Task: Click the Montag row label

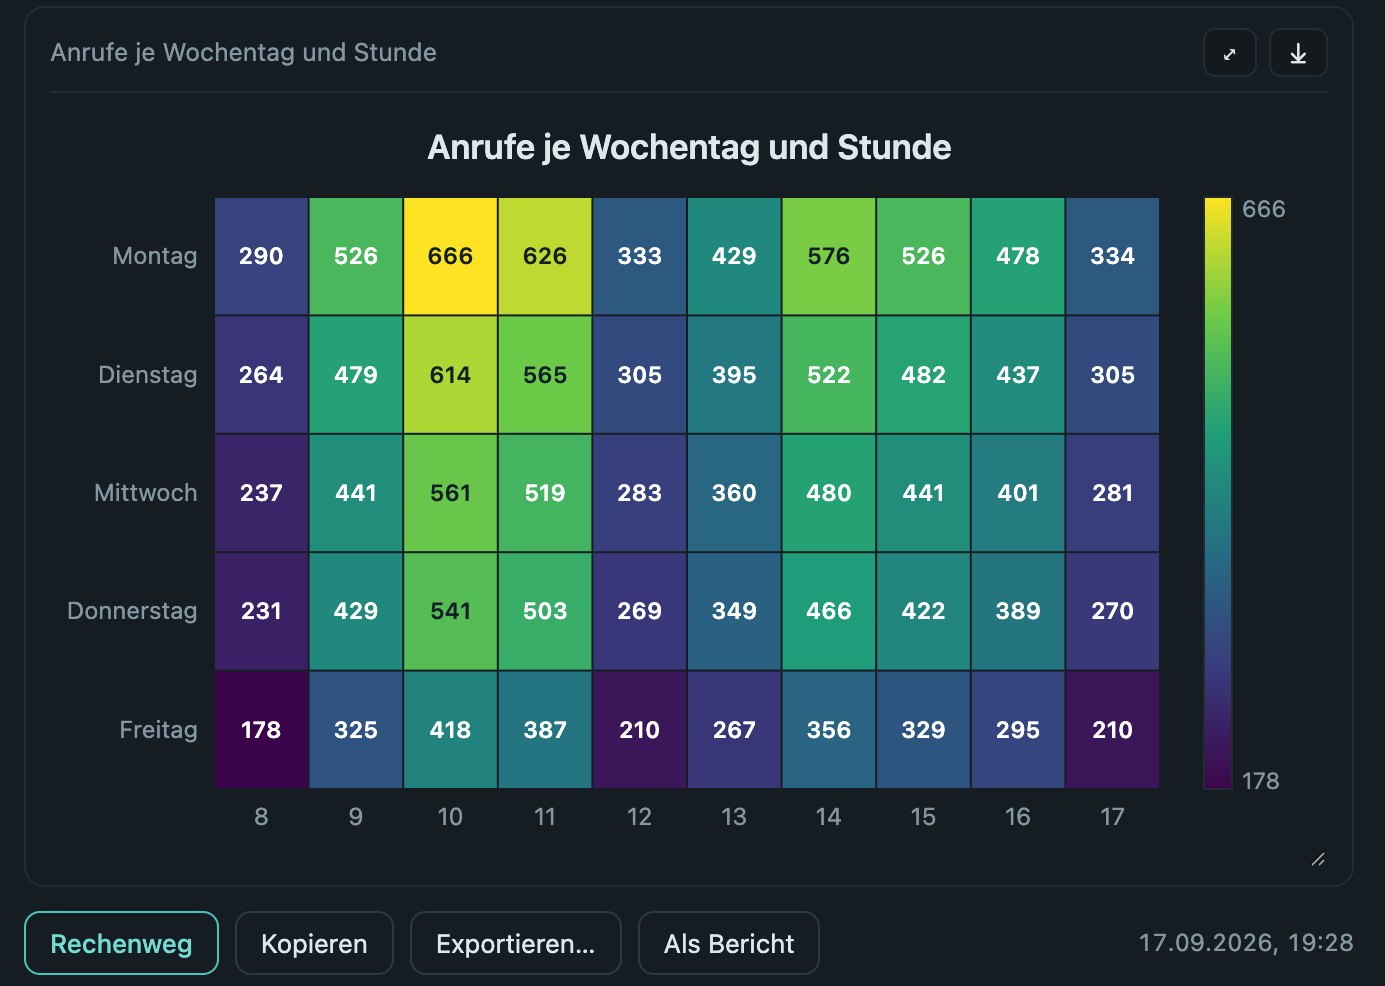Action: click(155, 256)
